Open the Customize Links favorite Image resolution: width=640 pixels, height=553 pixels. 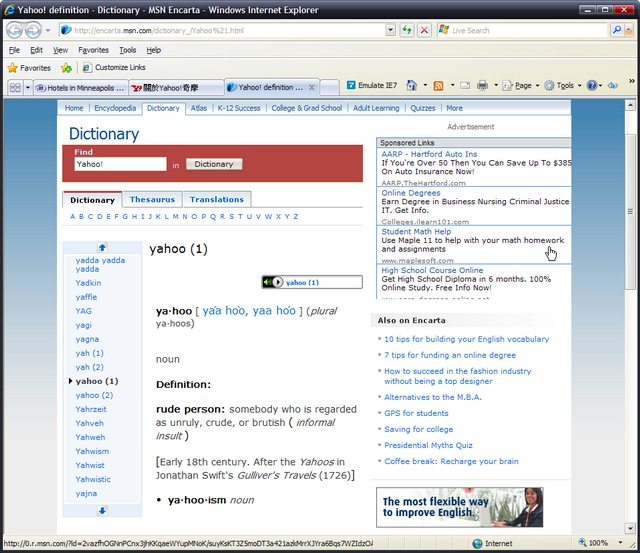coord(114,67)
